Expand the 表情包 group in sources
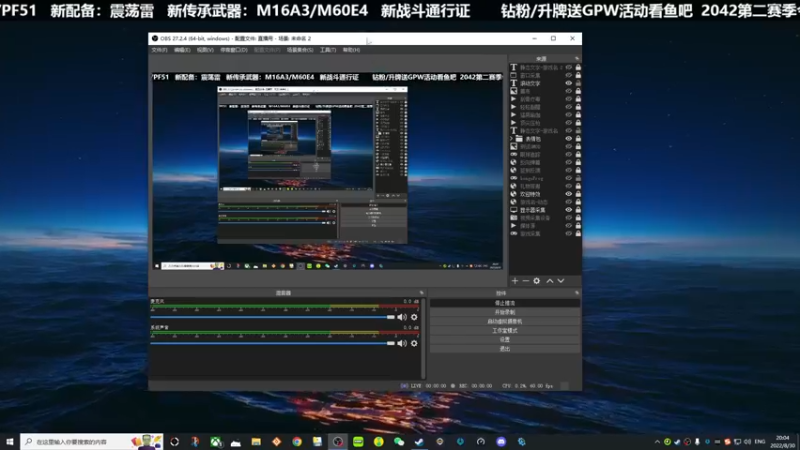Viewport: 800px width, 450px height. (x=512, y=139)
